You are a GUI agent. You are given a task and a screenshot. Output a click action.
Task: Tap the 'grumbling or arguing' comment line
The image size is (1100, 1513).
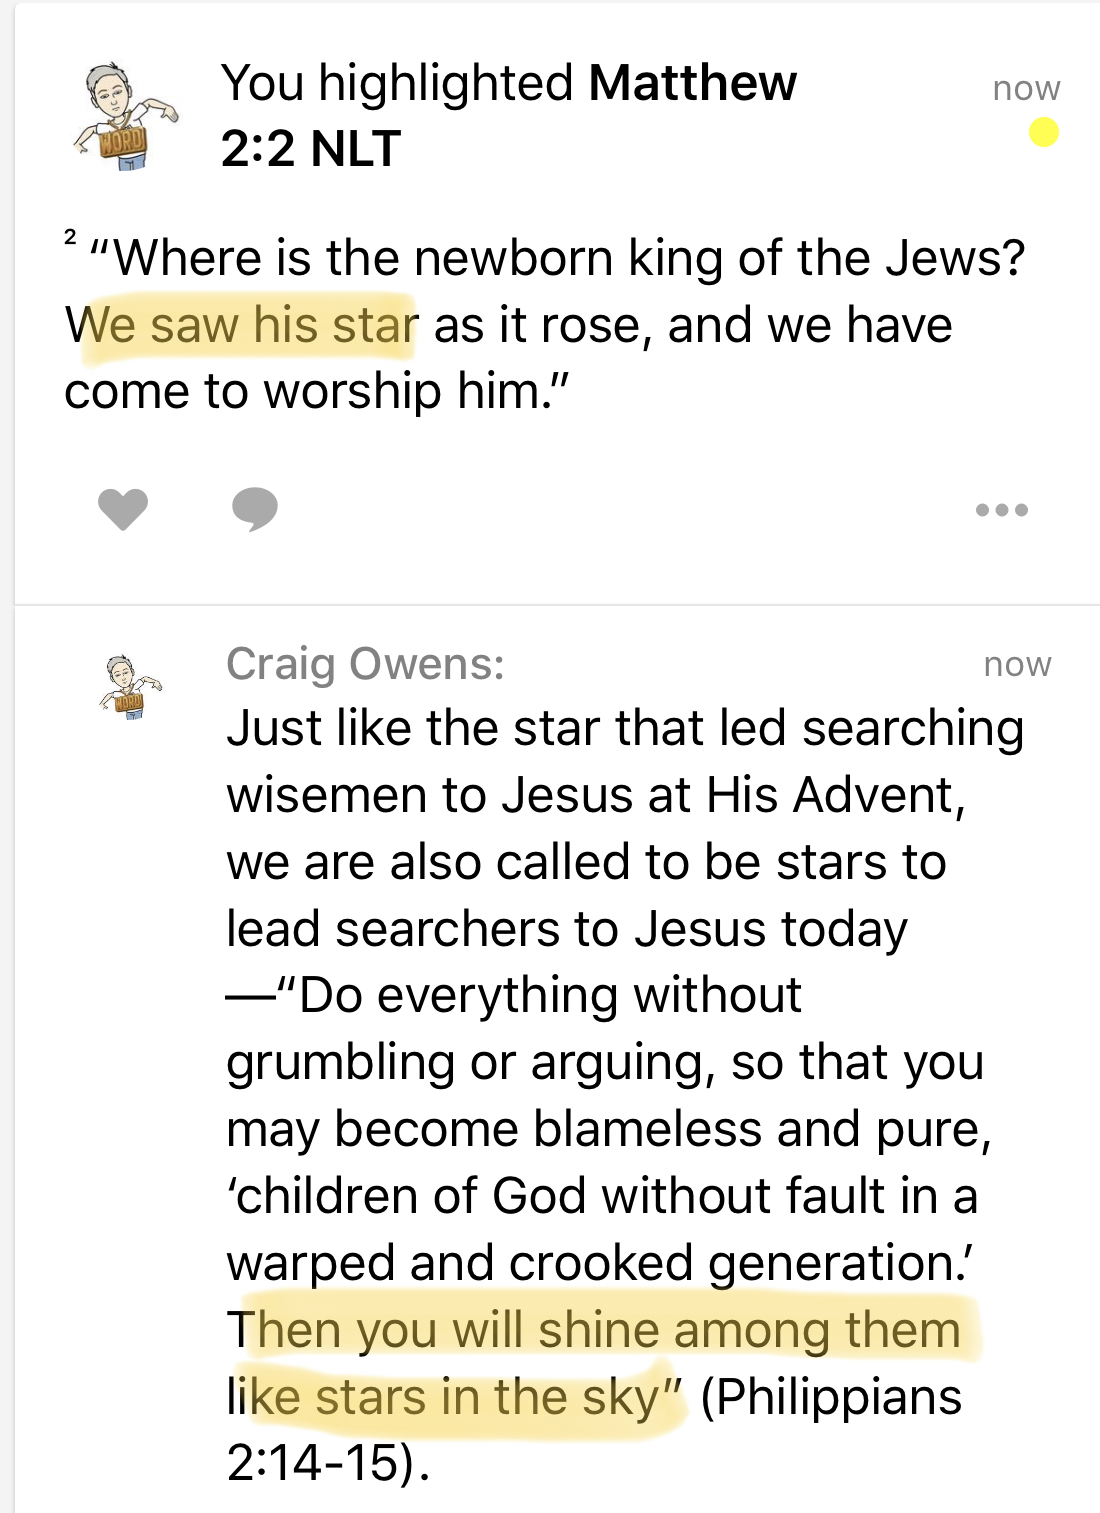pyautogui.click(x=604, y=1062)
